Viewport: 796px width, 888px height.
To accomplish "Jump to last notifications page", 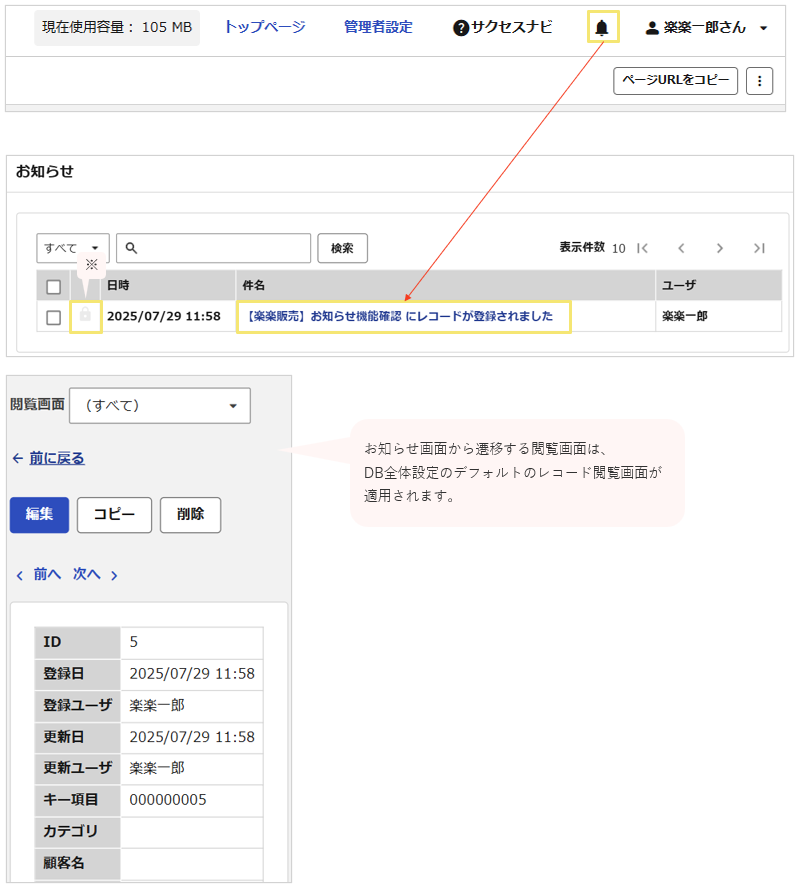I will point(759,248).
